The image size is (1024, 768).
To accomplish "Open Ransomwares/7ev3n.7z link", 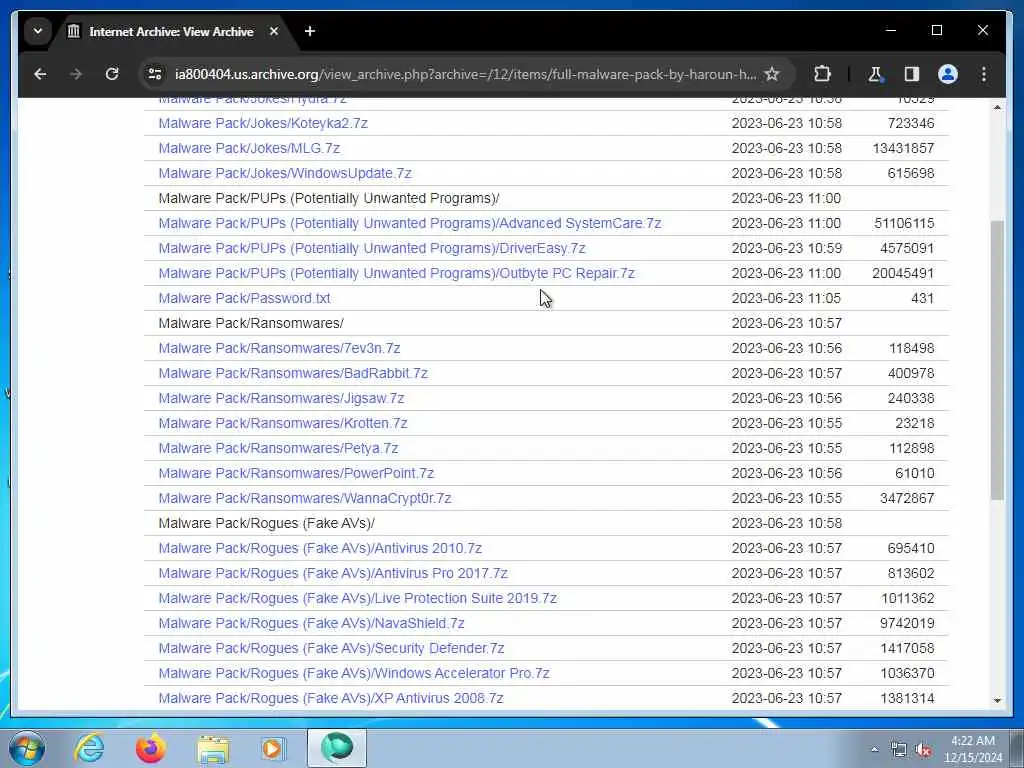I will (280, 348).
